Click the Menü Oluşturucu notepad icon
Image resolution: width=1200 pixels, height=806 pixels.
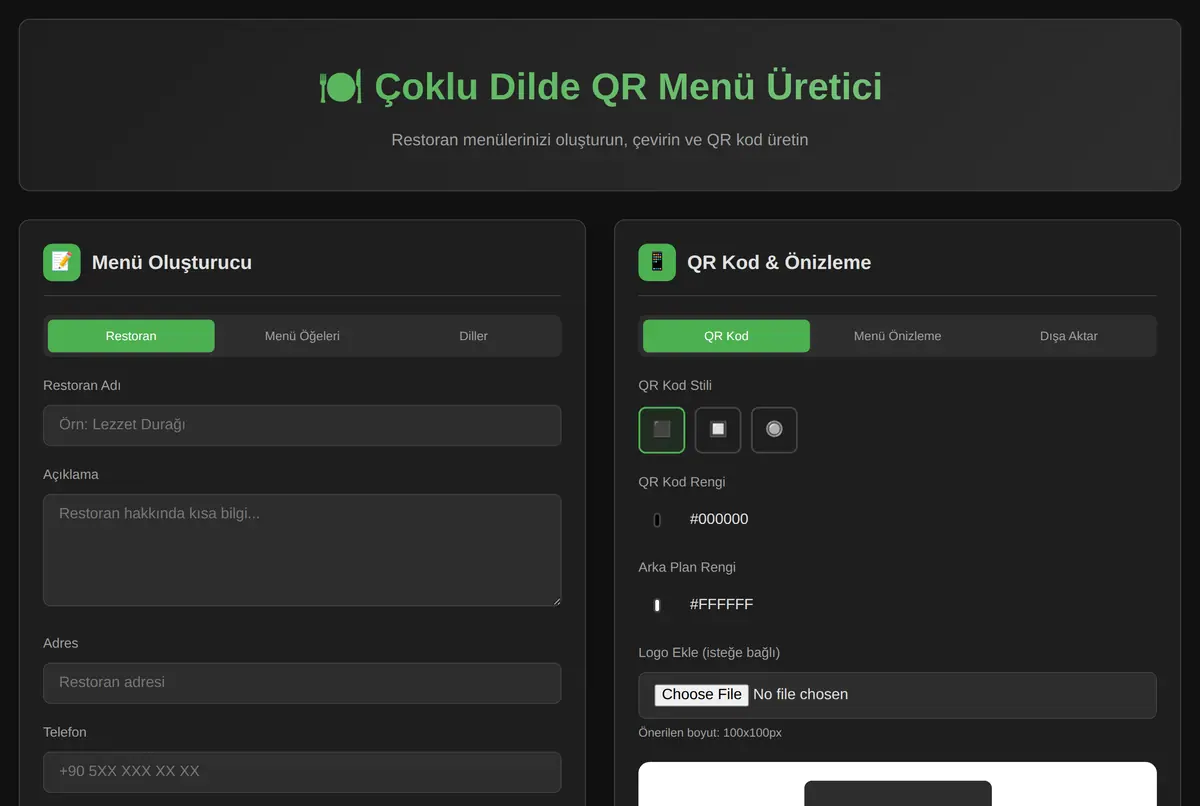62,262
